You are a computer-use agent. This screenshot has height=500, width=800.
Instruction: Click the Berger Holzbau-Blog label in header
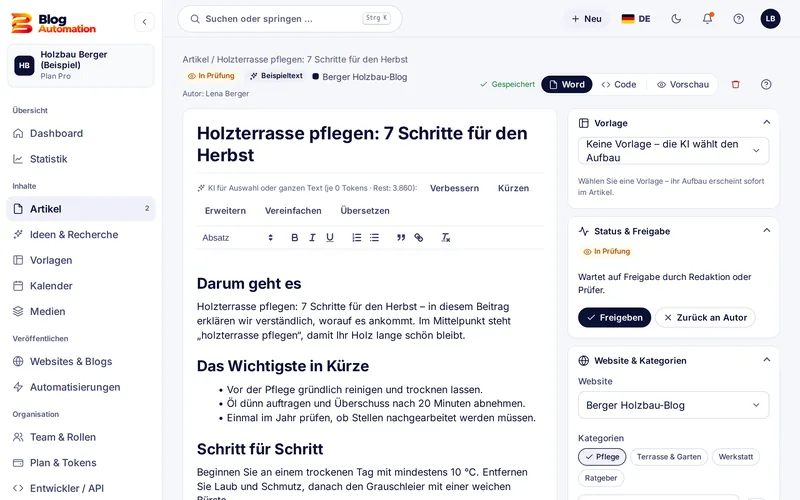[x=360, y=77]
